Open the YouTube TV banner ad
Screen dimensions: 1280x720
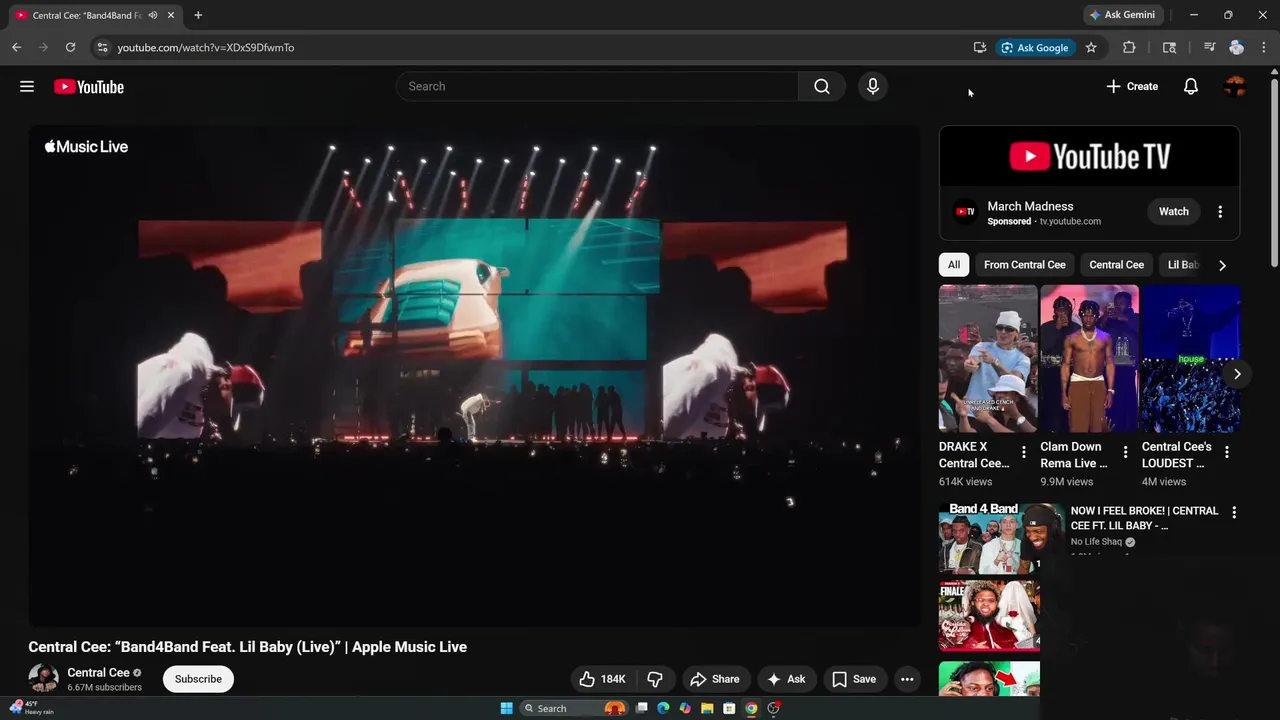(x=1089, y=156)
